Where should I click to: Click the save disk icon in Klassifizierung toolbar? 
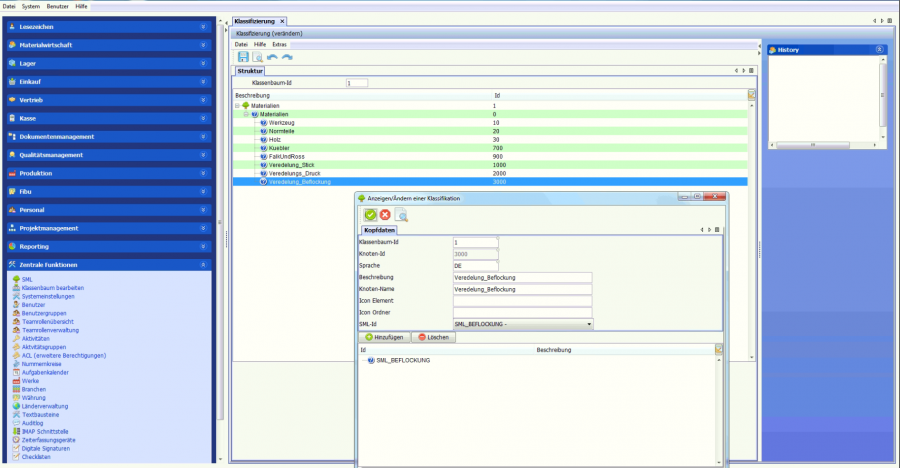pos(242,57)
